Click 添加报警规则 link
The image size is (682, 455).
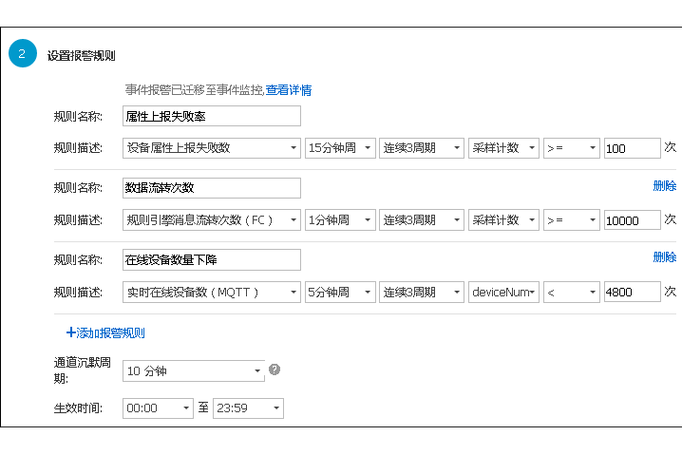coord(106,333)
